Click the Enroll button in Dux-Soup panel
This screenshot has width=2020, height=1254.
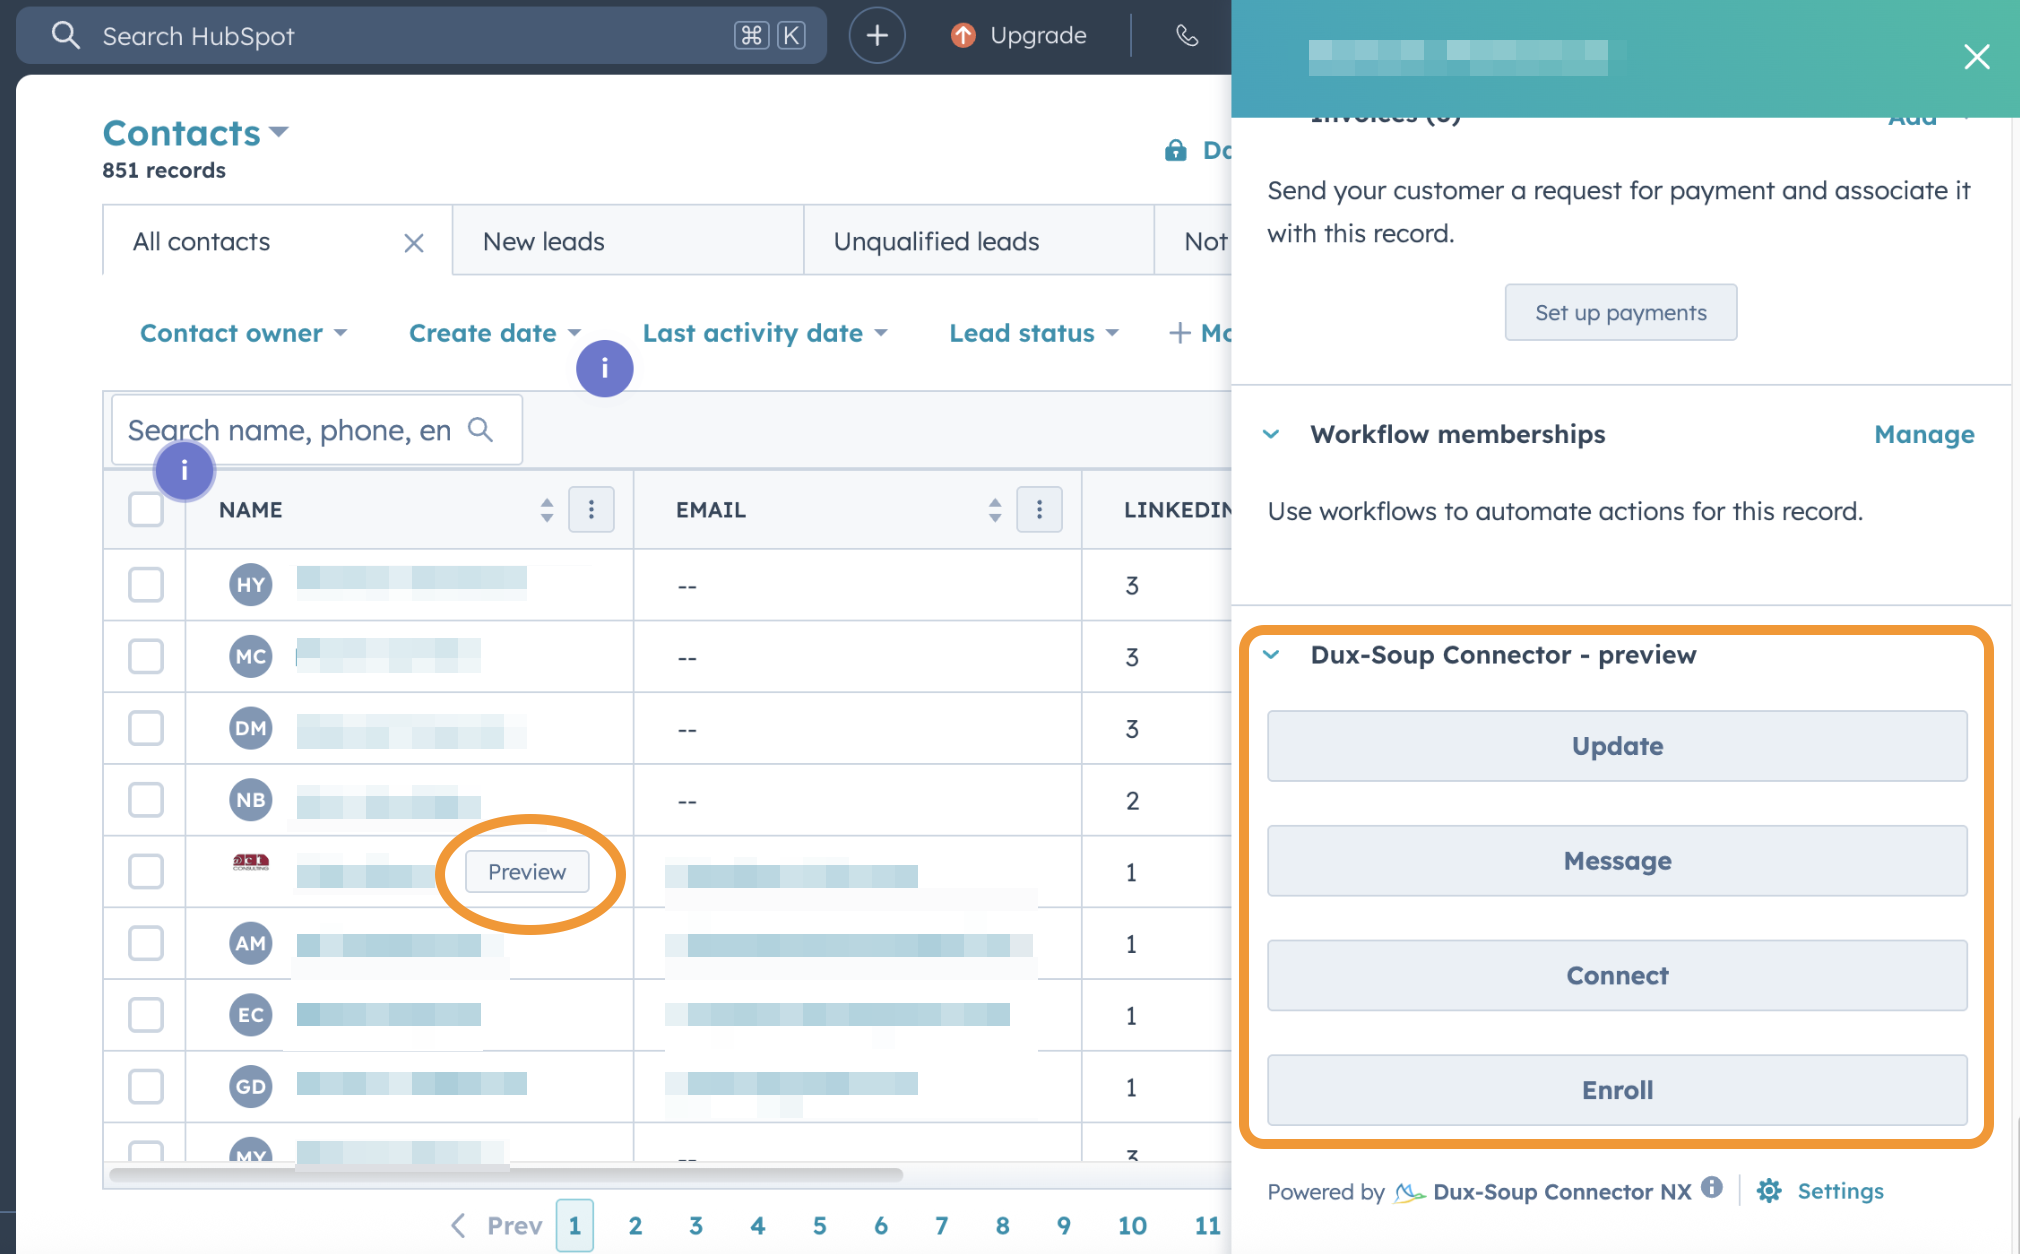[1616, 1090]
